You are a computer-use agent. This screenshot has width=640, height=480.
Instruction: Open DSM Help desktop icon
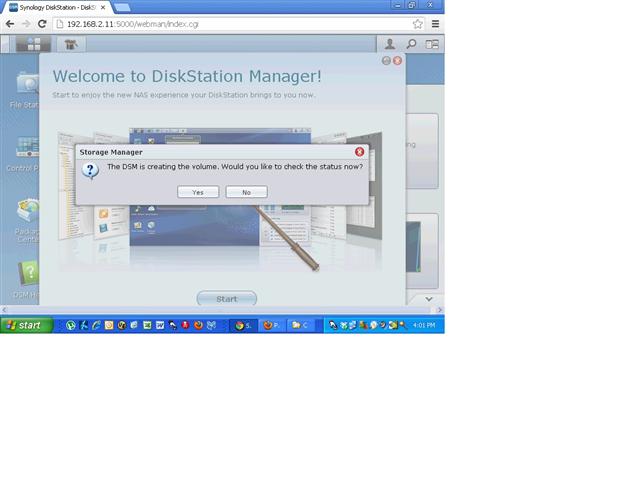click(x=27, y=280)
